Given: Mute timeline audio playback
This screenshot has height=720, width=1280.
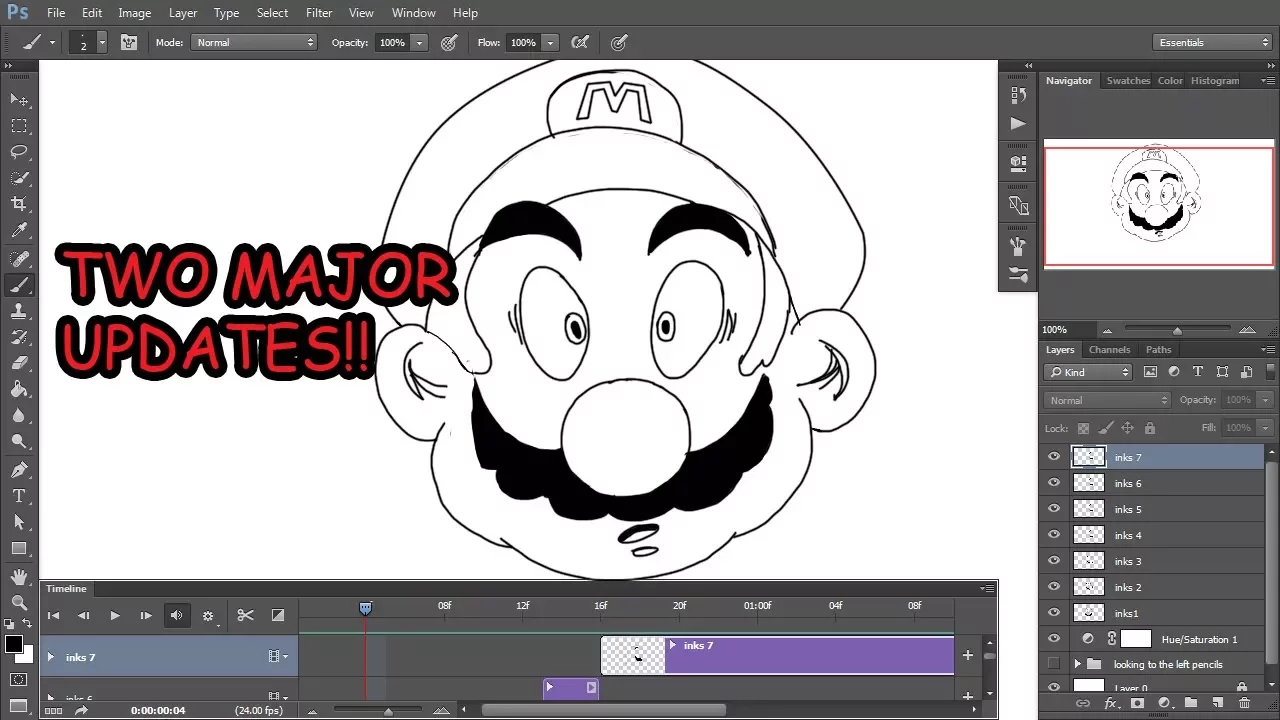Looking at the screenshot, I should [176, 615].
